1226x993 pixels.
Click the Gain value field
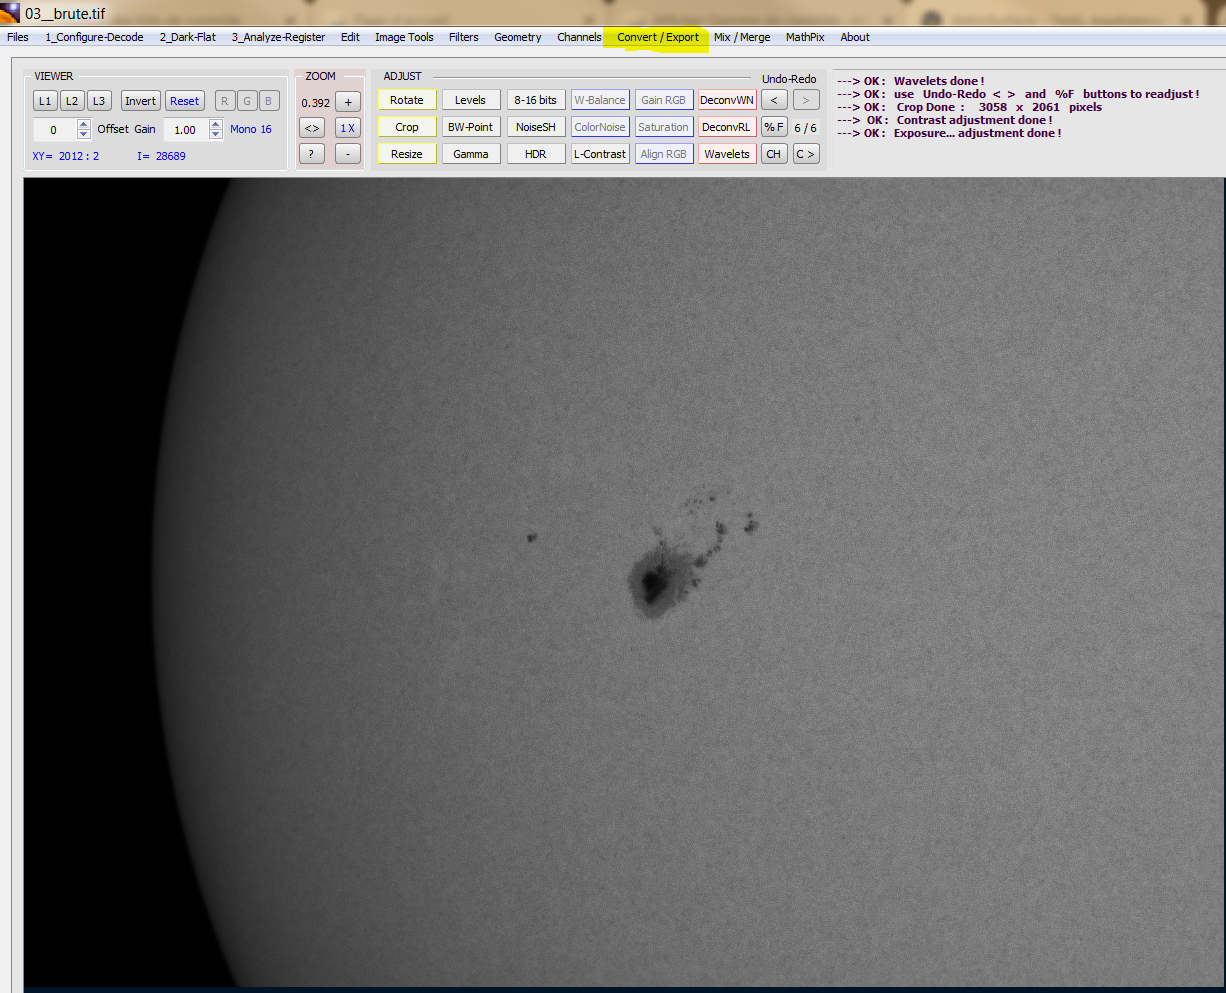point(186,130)
